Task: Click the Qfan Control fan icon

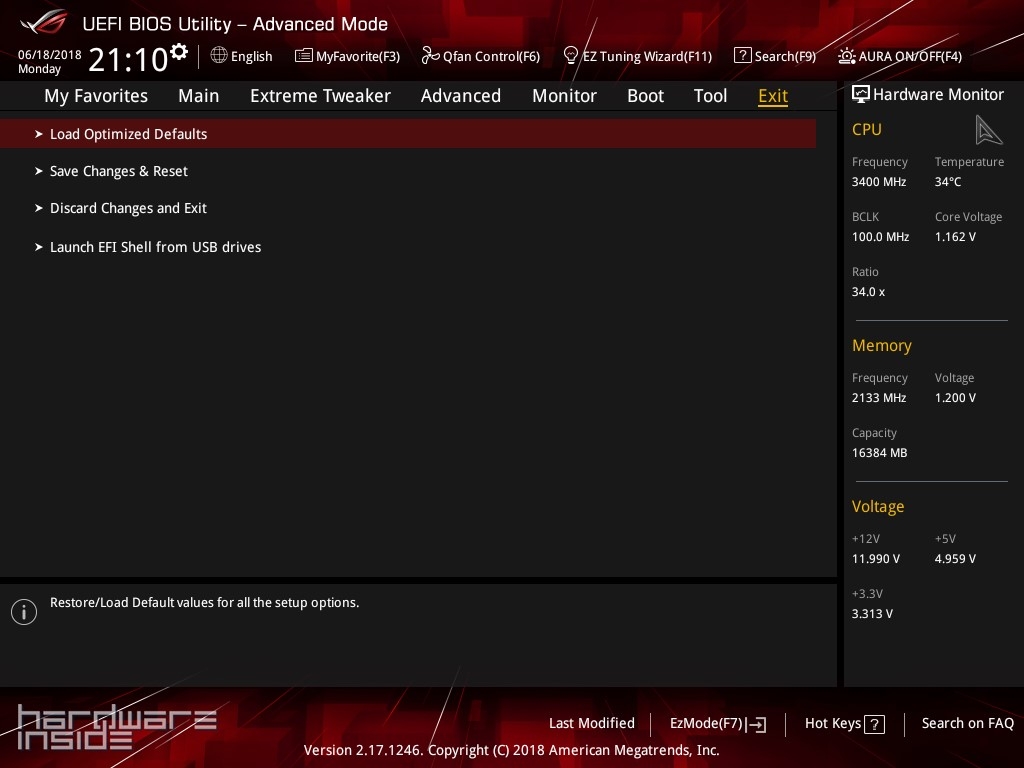Action: pos(430,56)
